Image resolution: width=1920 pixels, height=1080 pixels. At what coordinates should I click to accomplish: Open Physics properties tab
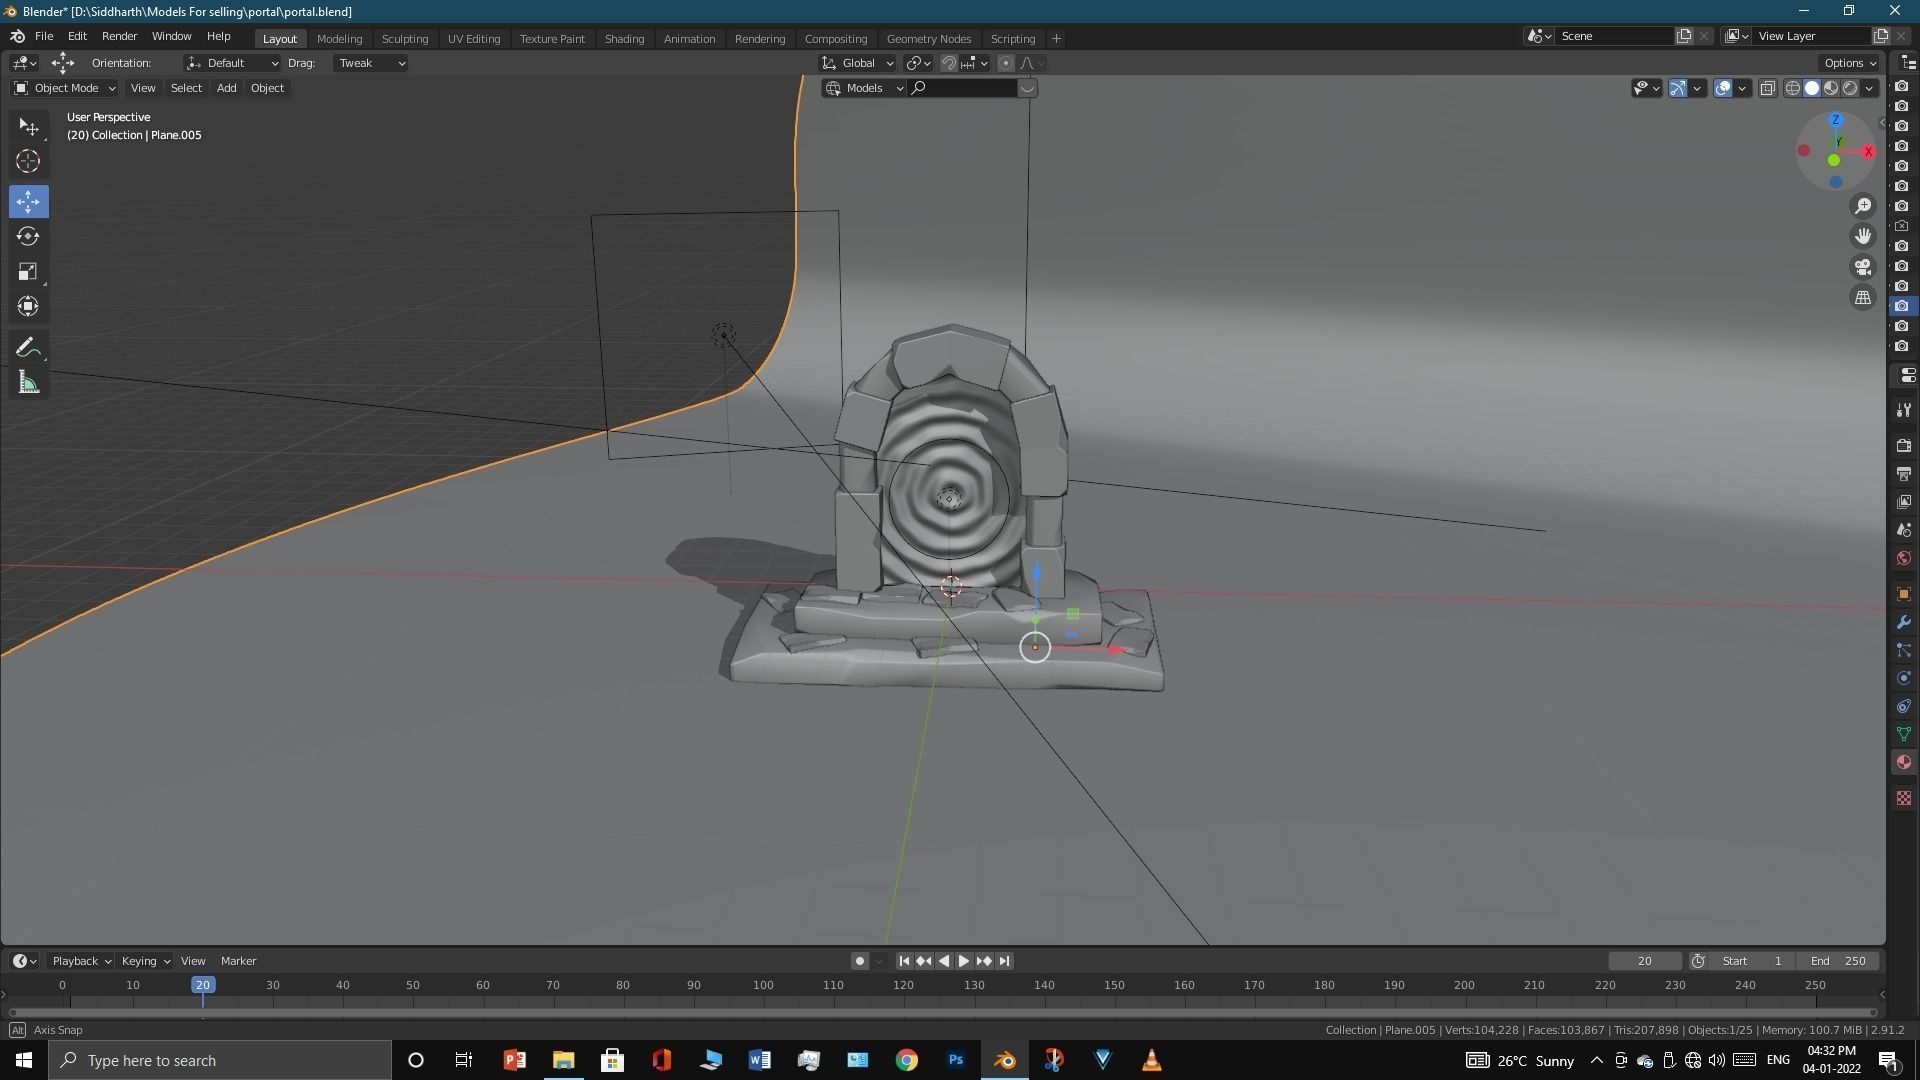coord(1904,678)
